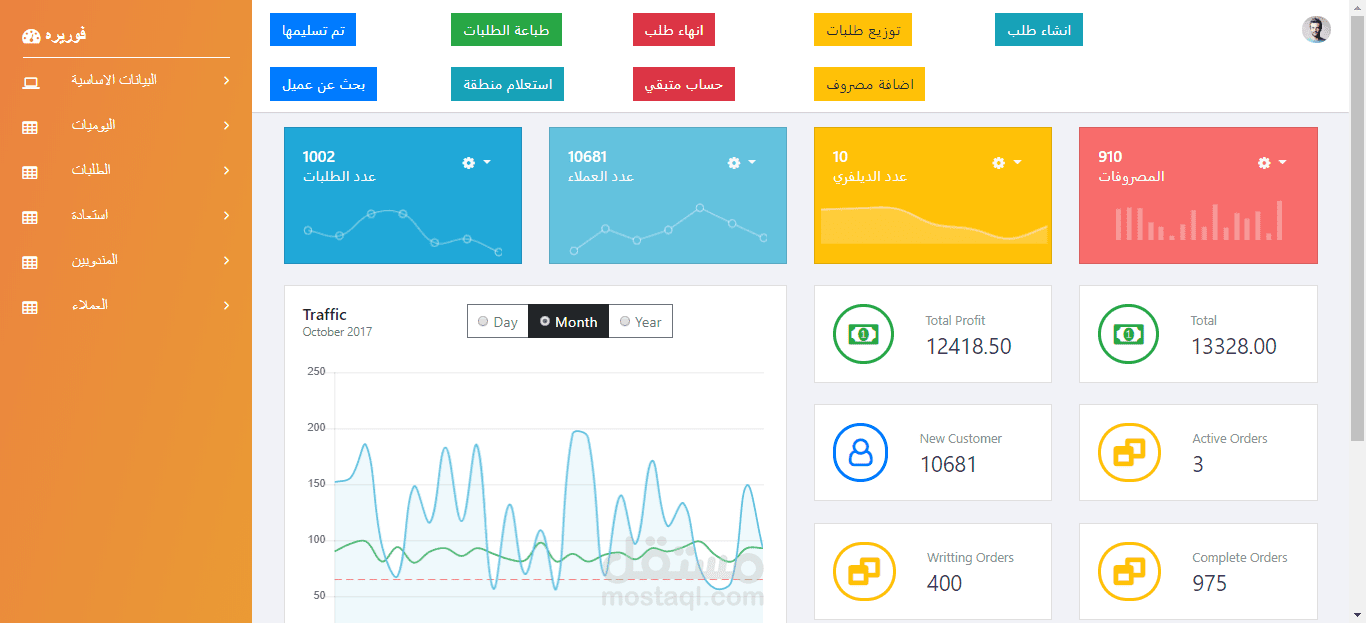Click the Active Orders stacked squares icon
Viewport: 1366px width, 623px height.
[x=1128, y=453]
